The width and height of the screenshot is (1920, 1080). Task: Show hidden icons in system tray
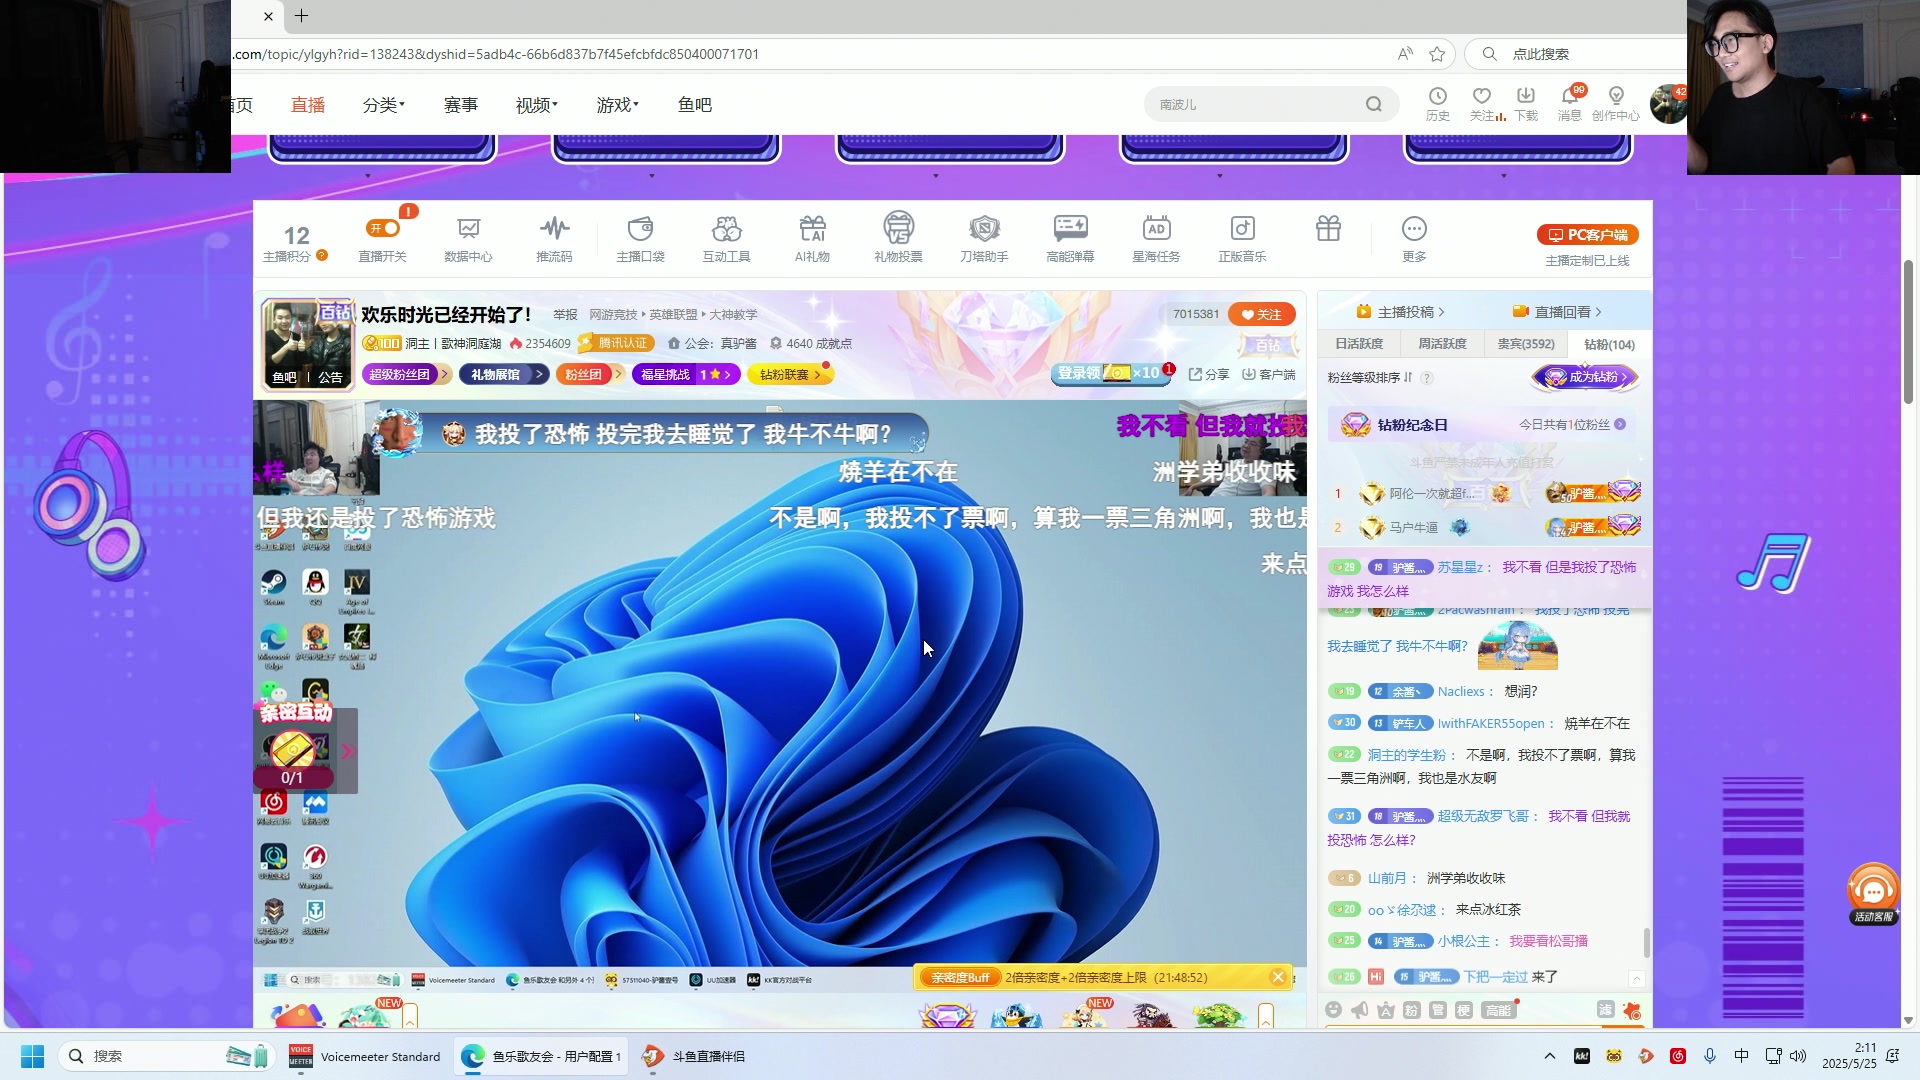coord(1550,1056)
